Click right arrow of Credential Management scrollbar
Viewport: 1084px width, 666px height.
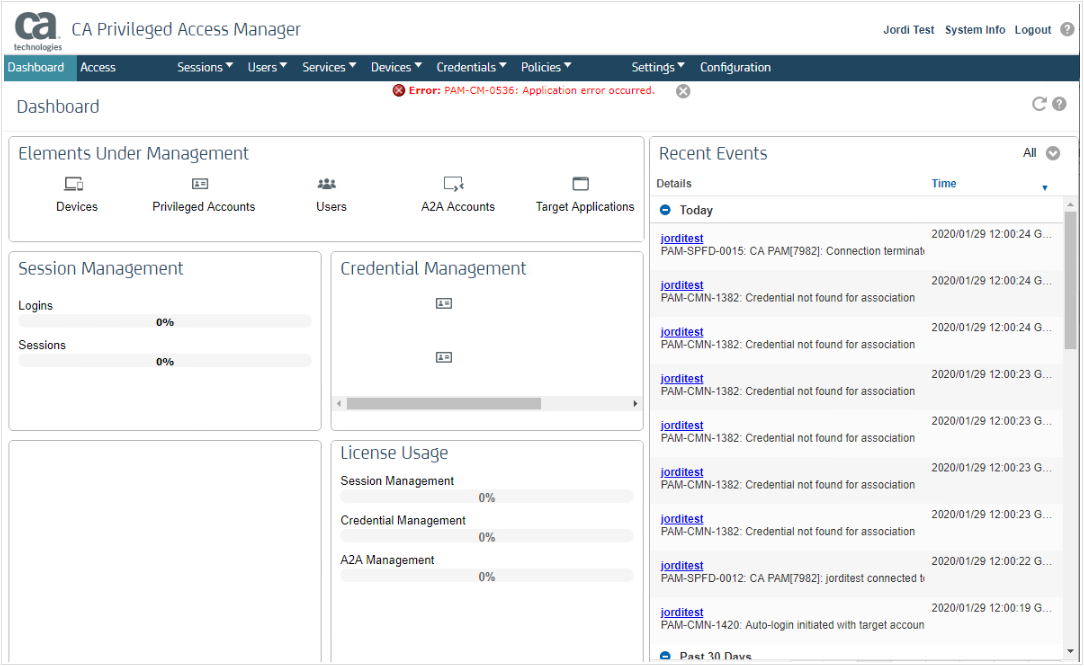(635, 403)
